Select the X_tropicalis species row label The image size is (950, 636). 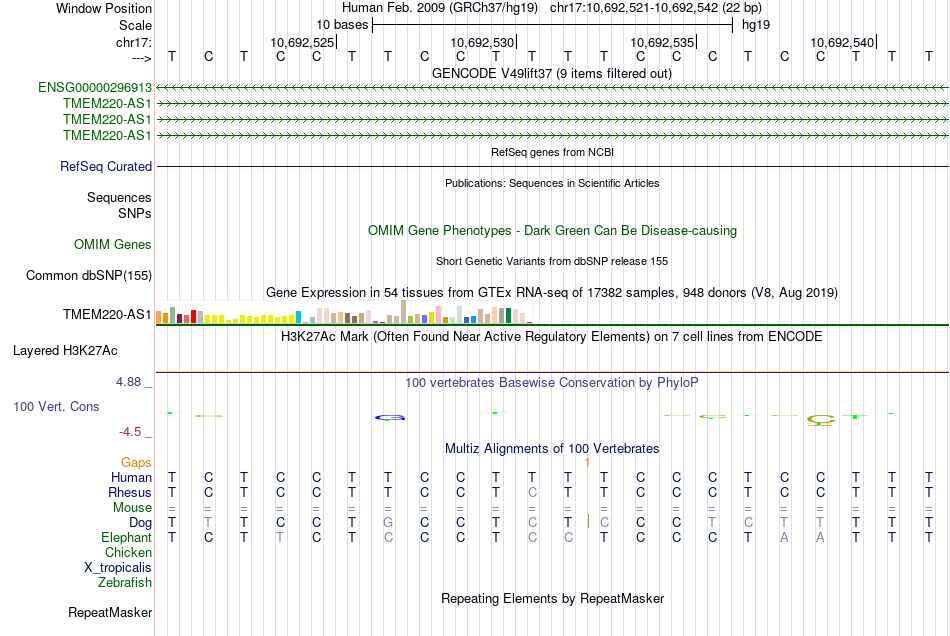tap(118, 568)
